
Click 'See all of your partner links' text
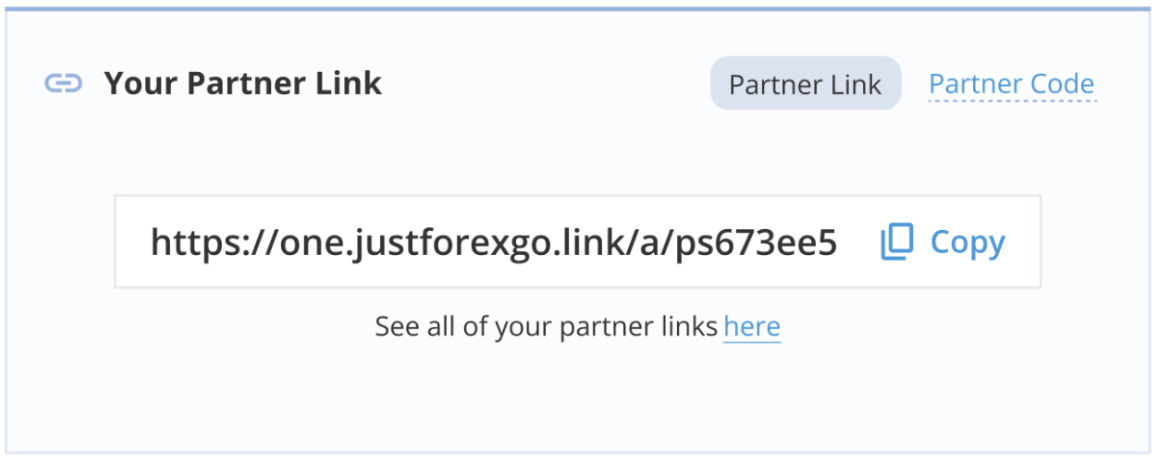pos(547,326)
